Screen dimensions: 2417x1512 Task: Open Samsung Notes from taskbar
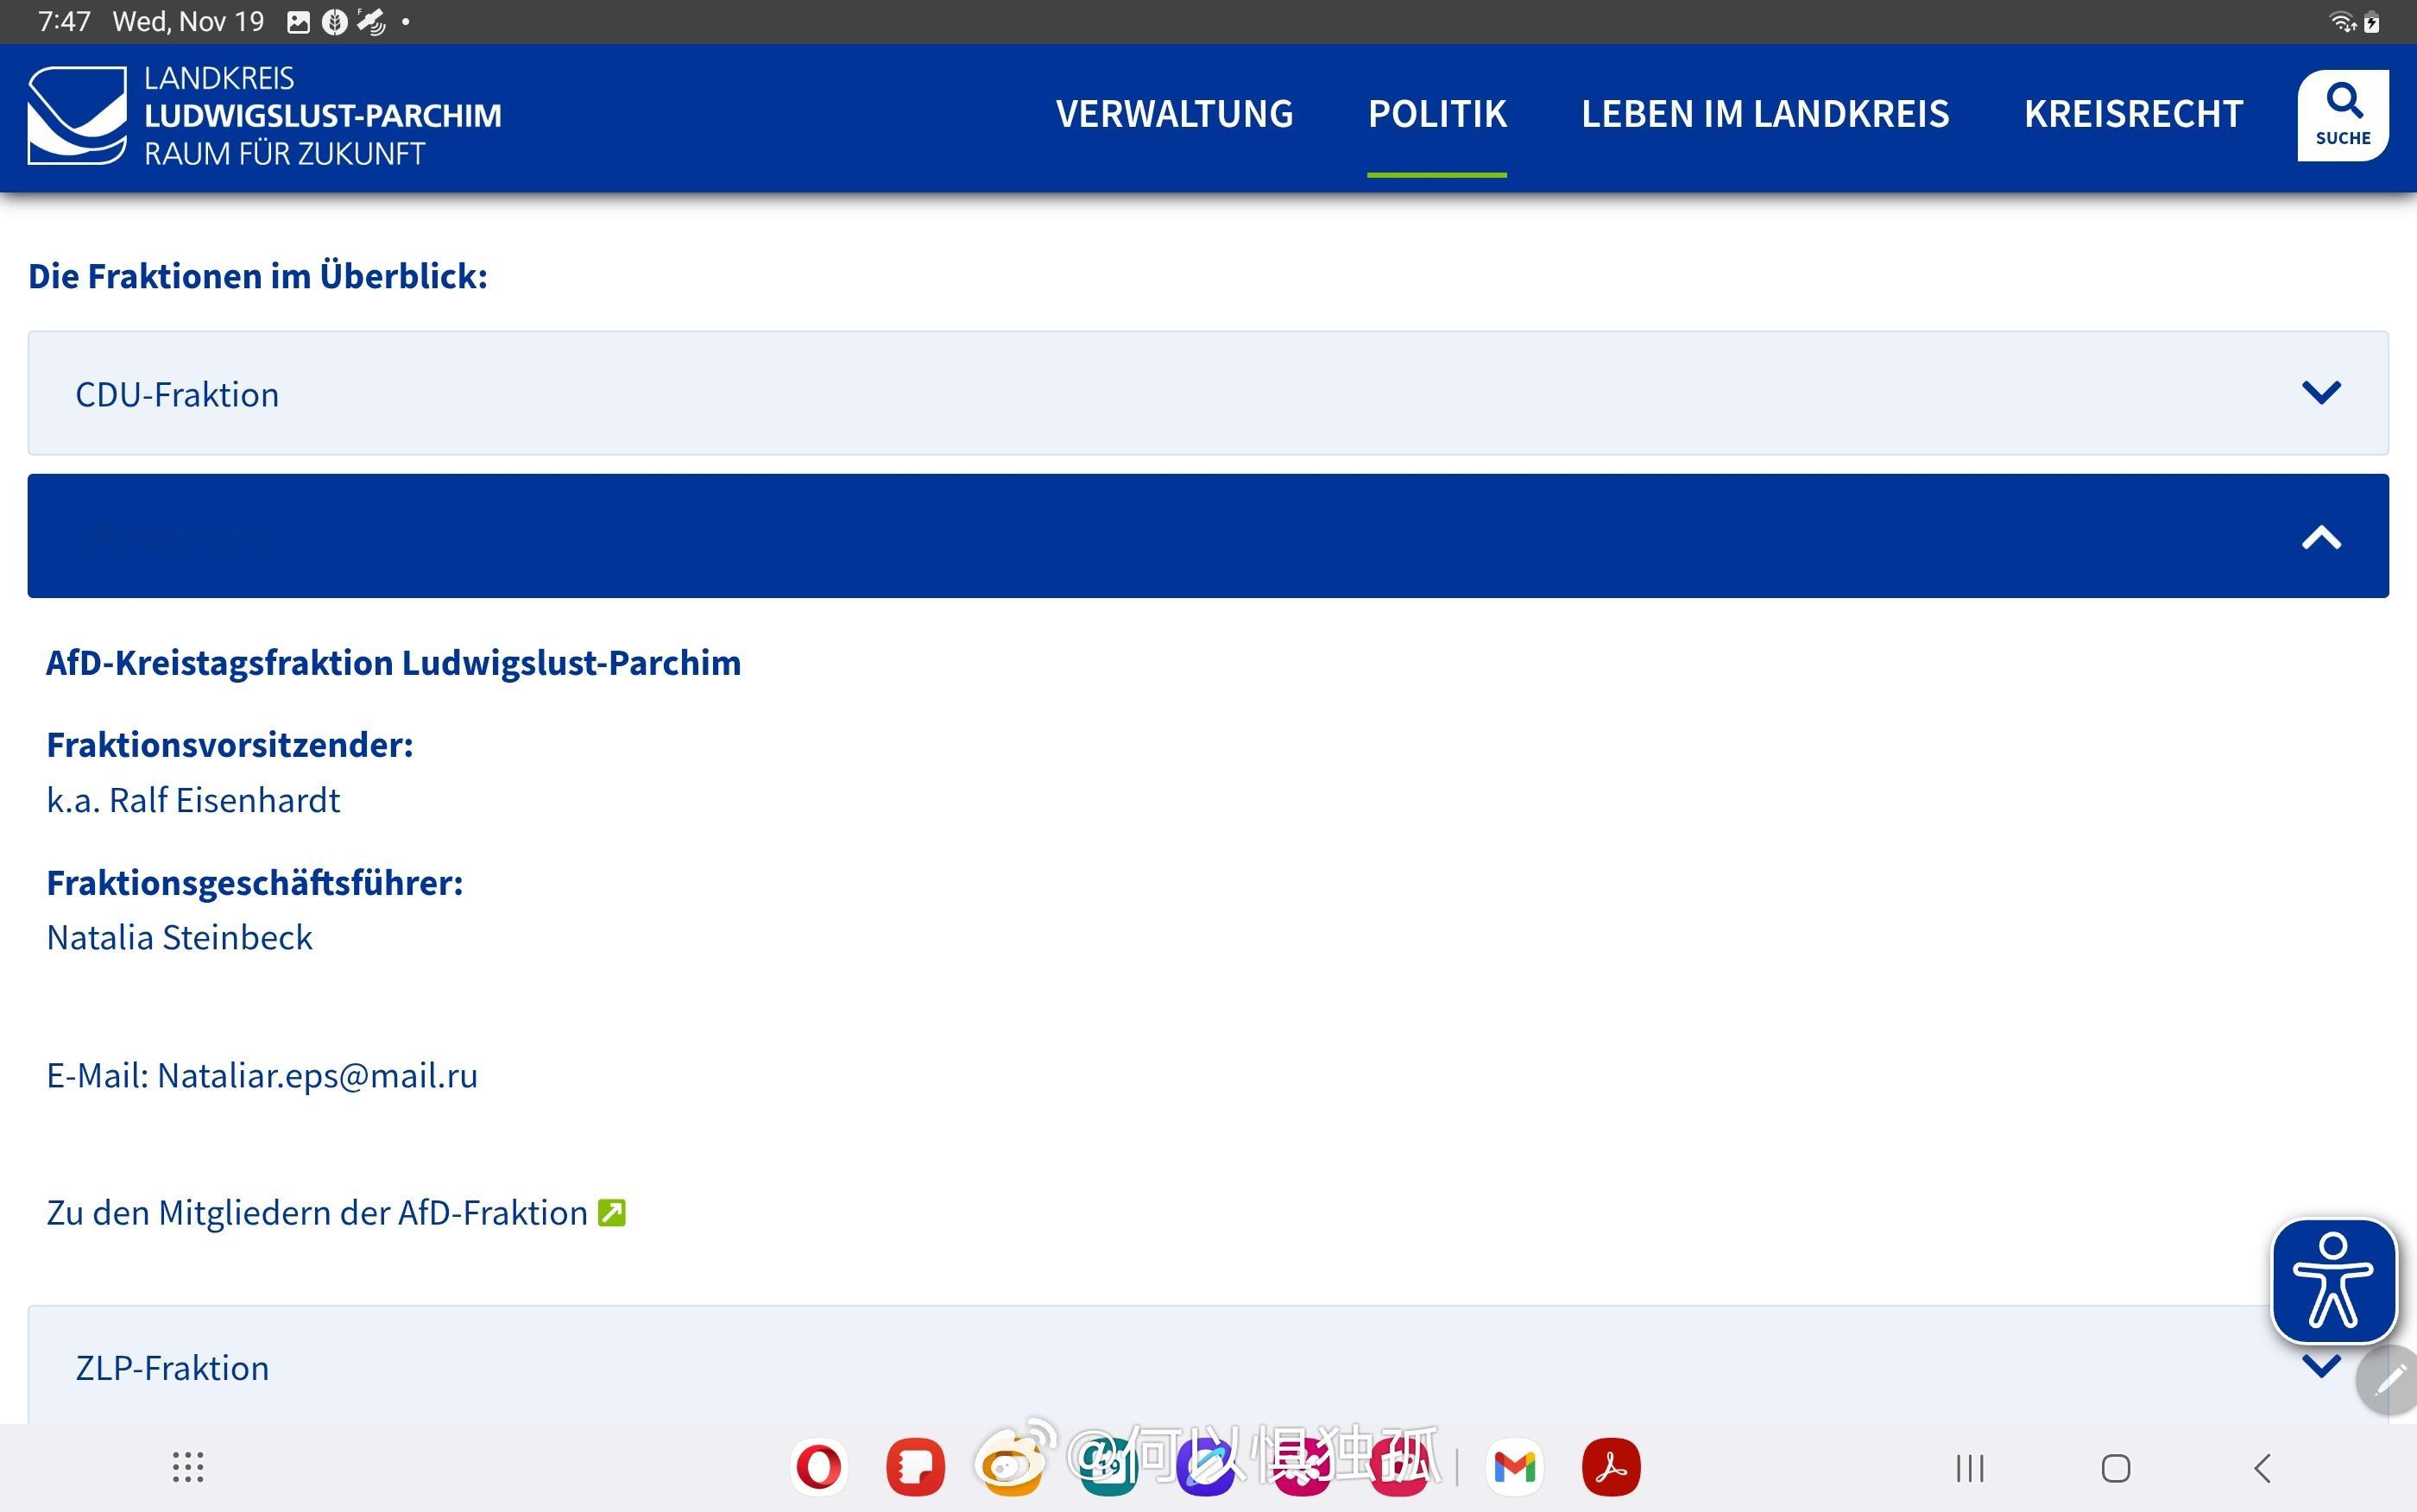[915, 1467]
